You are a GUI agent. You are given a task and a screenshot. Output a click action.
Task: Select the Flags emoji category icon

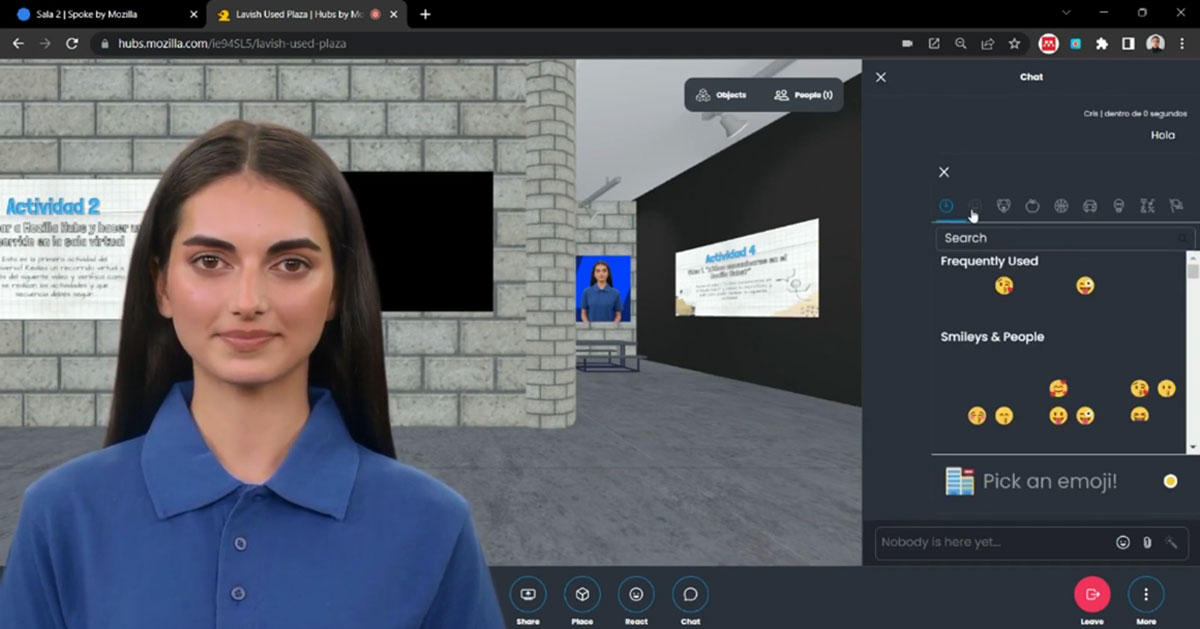1176,206
